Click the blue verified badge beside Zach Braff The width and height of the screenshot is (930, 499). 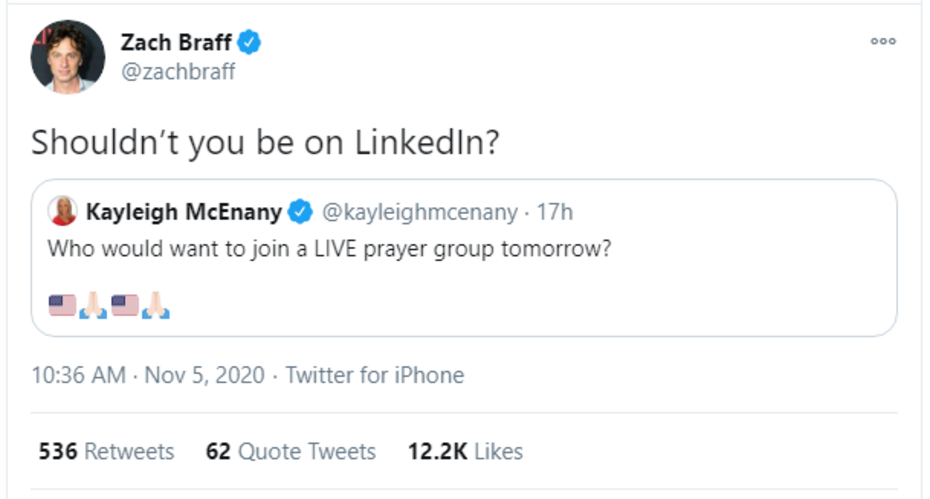pyautogui.click(x=249, y=43)
